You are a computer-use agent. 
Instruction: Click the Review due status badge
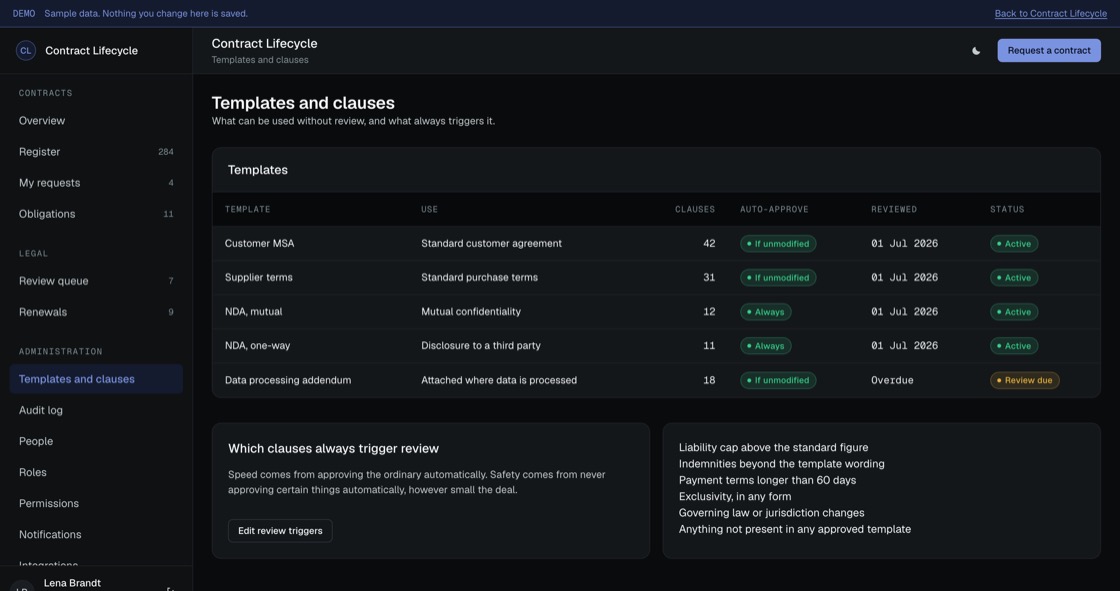tap(1024, 380)
